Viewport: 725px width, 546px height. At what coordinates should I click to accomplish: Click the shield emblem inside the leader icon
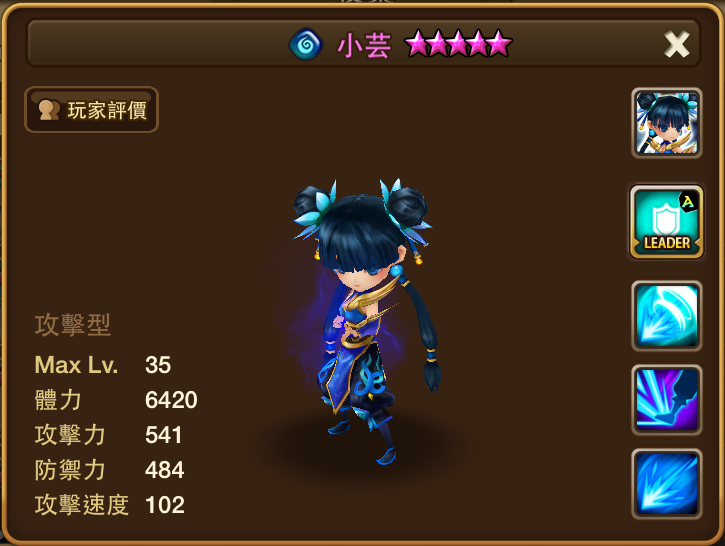click(666, 220)
